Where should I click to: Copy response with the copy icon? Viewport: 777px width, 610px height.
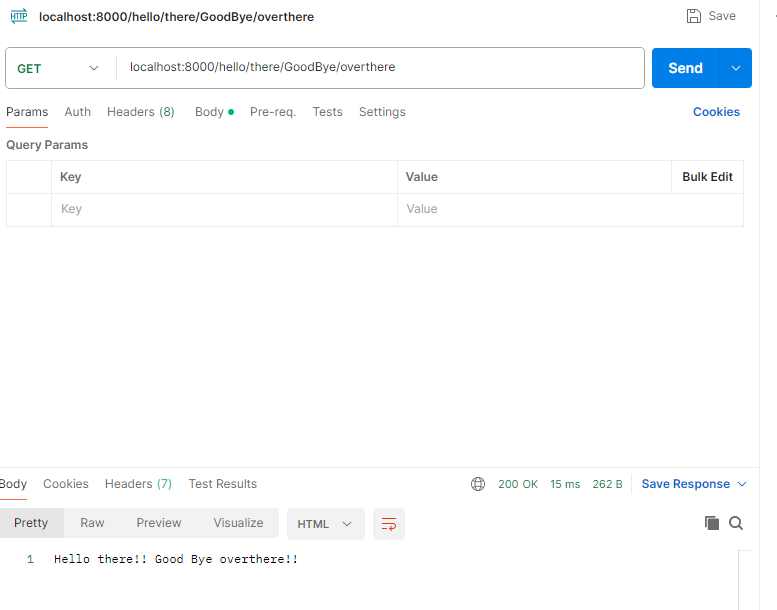pos(712,523)
